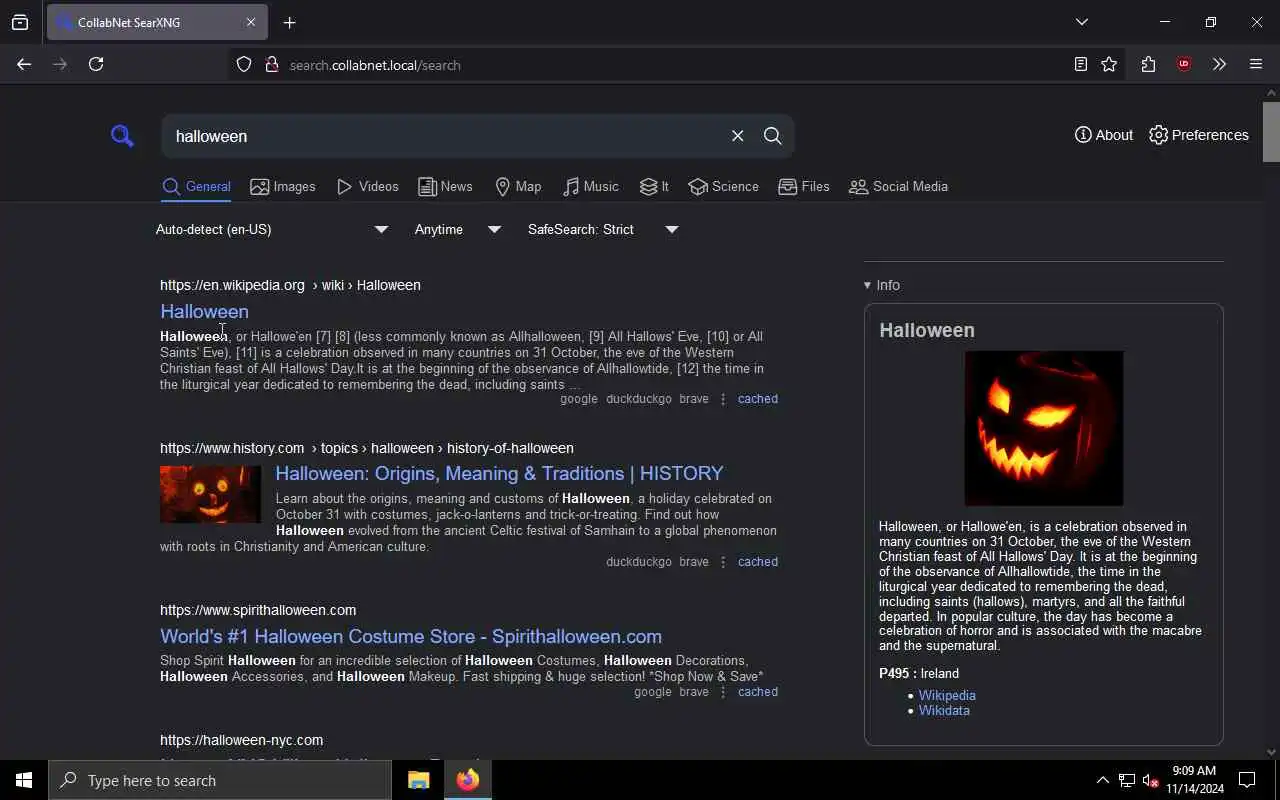
Task: Open more options for history.com result
Action: coord(723,562)
